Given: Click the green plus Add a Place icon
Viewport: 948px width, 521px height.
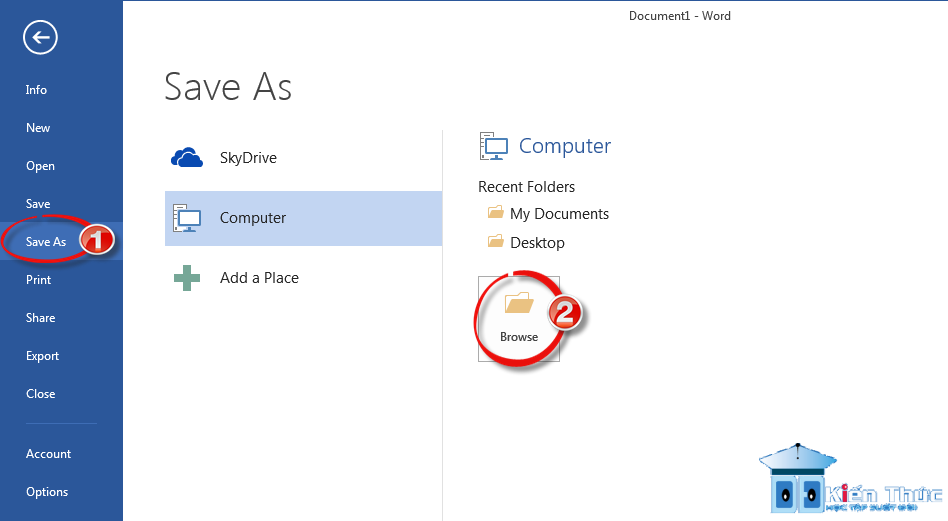Looking at the screenshot, I should (x=187, y=278).
